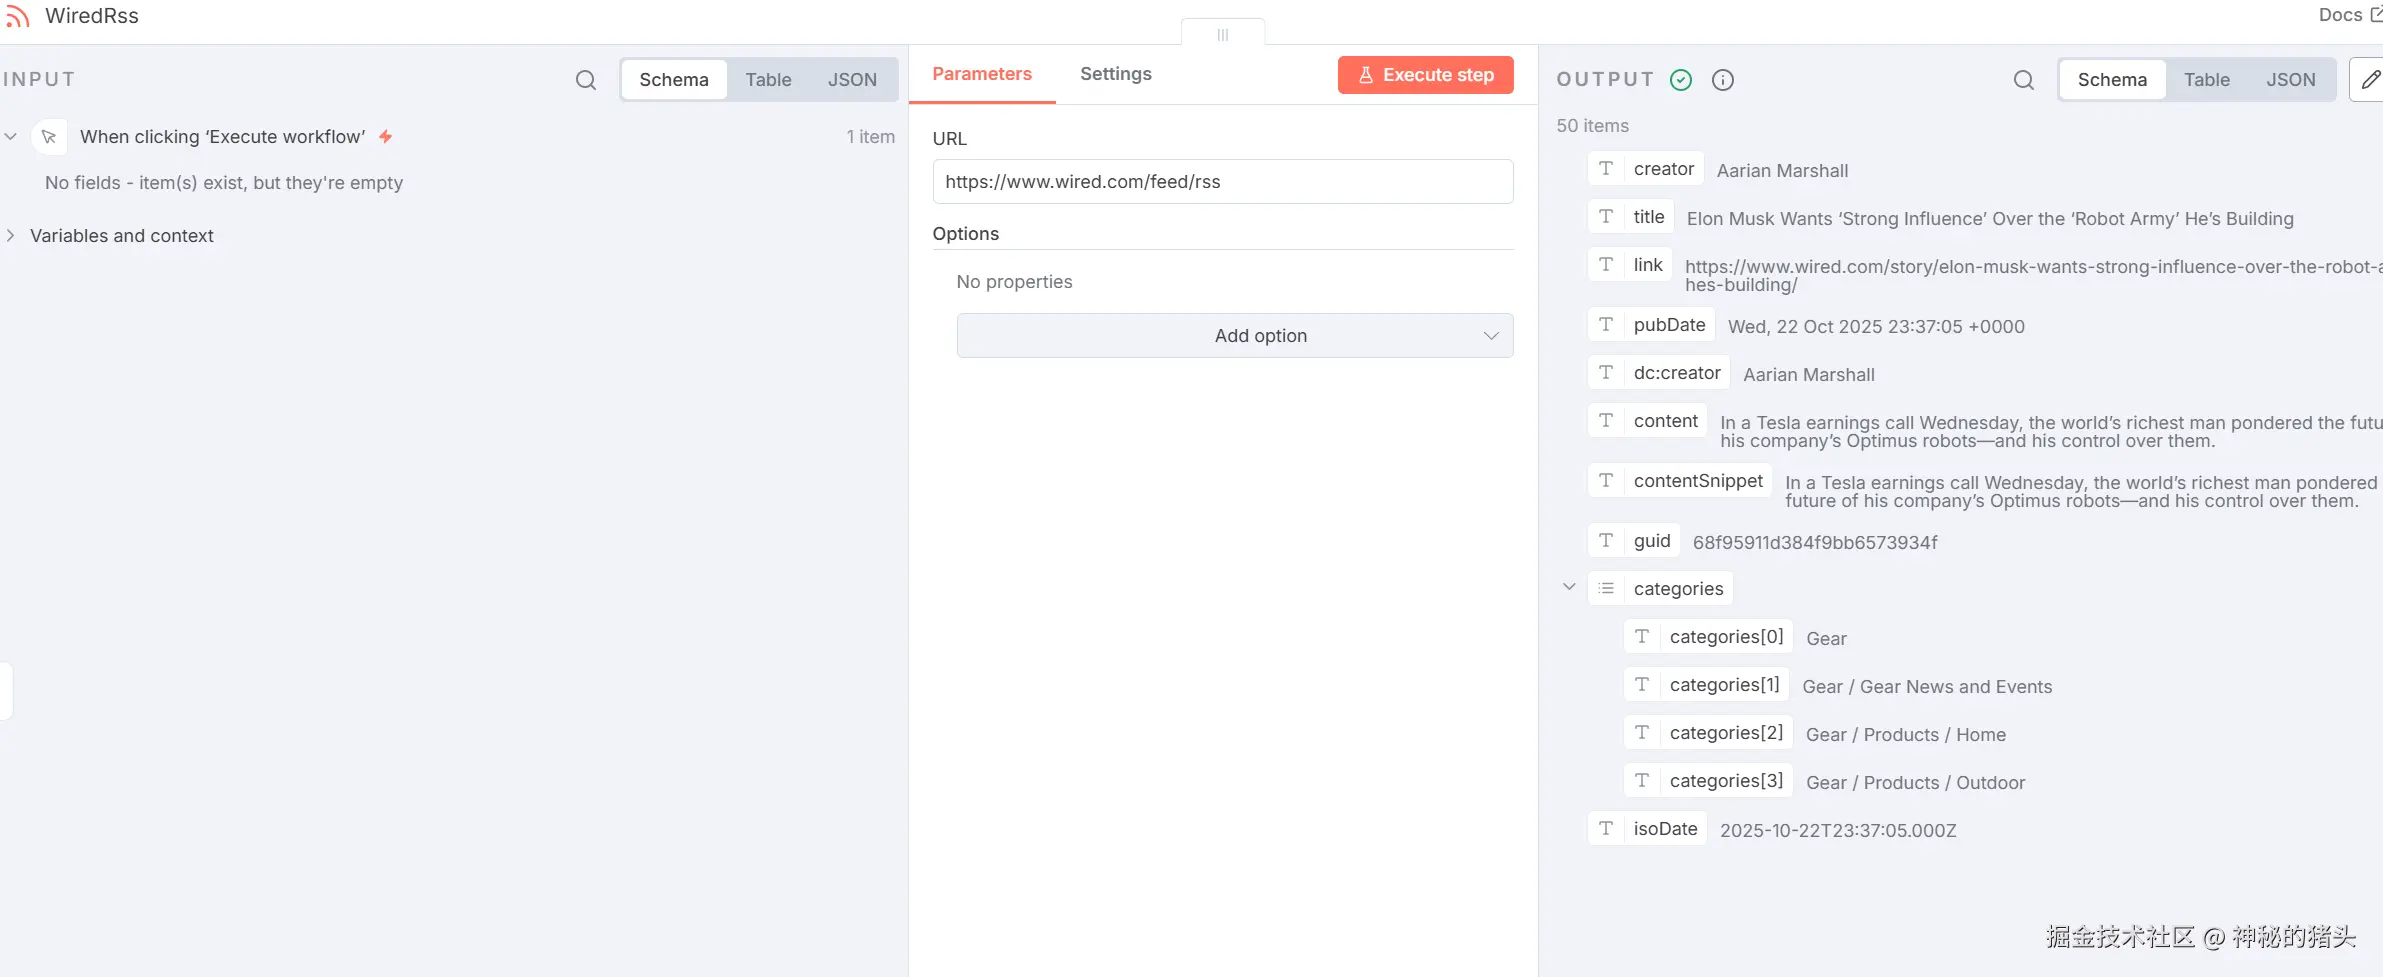This screenshot has width=2383, height=977.
Task: Switch output view to Table
Action: tap(2207, 80)
